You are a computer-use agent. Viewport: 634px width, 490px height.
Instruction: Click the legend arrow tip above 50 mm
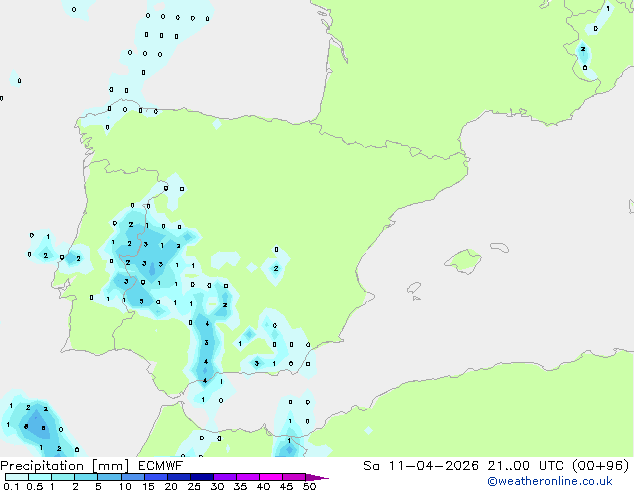click(317, 477)
